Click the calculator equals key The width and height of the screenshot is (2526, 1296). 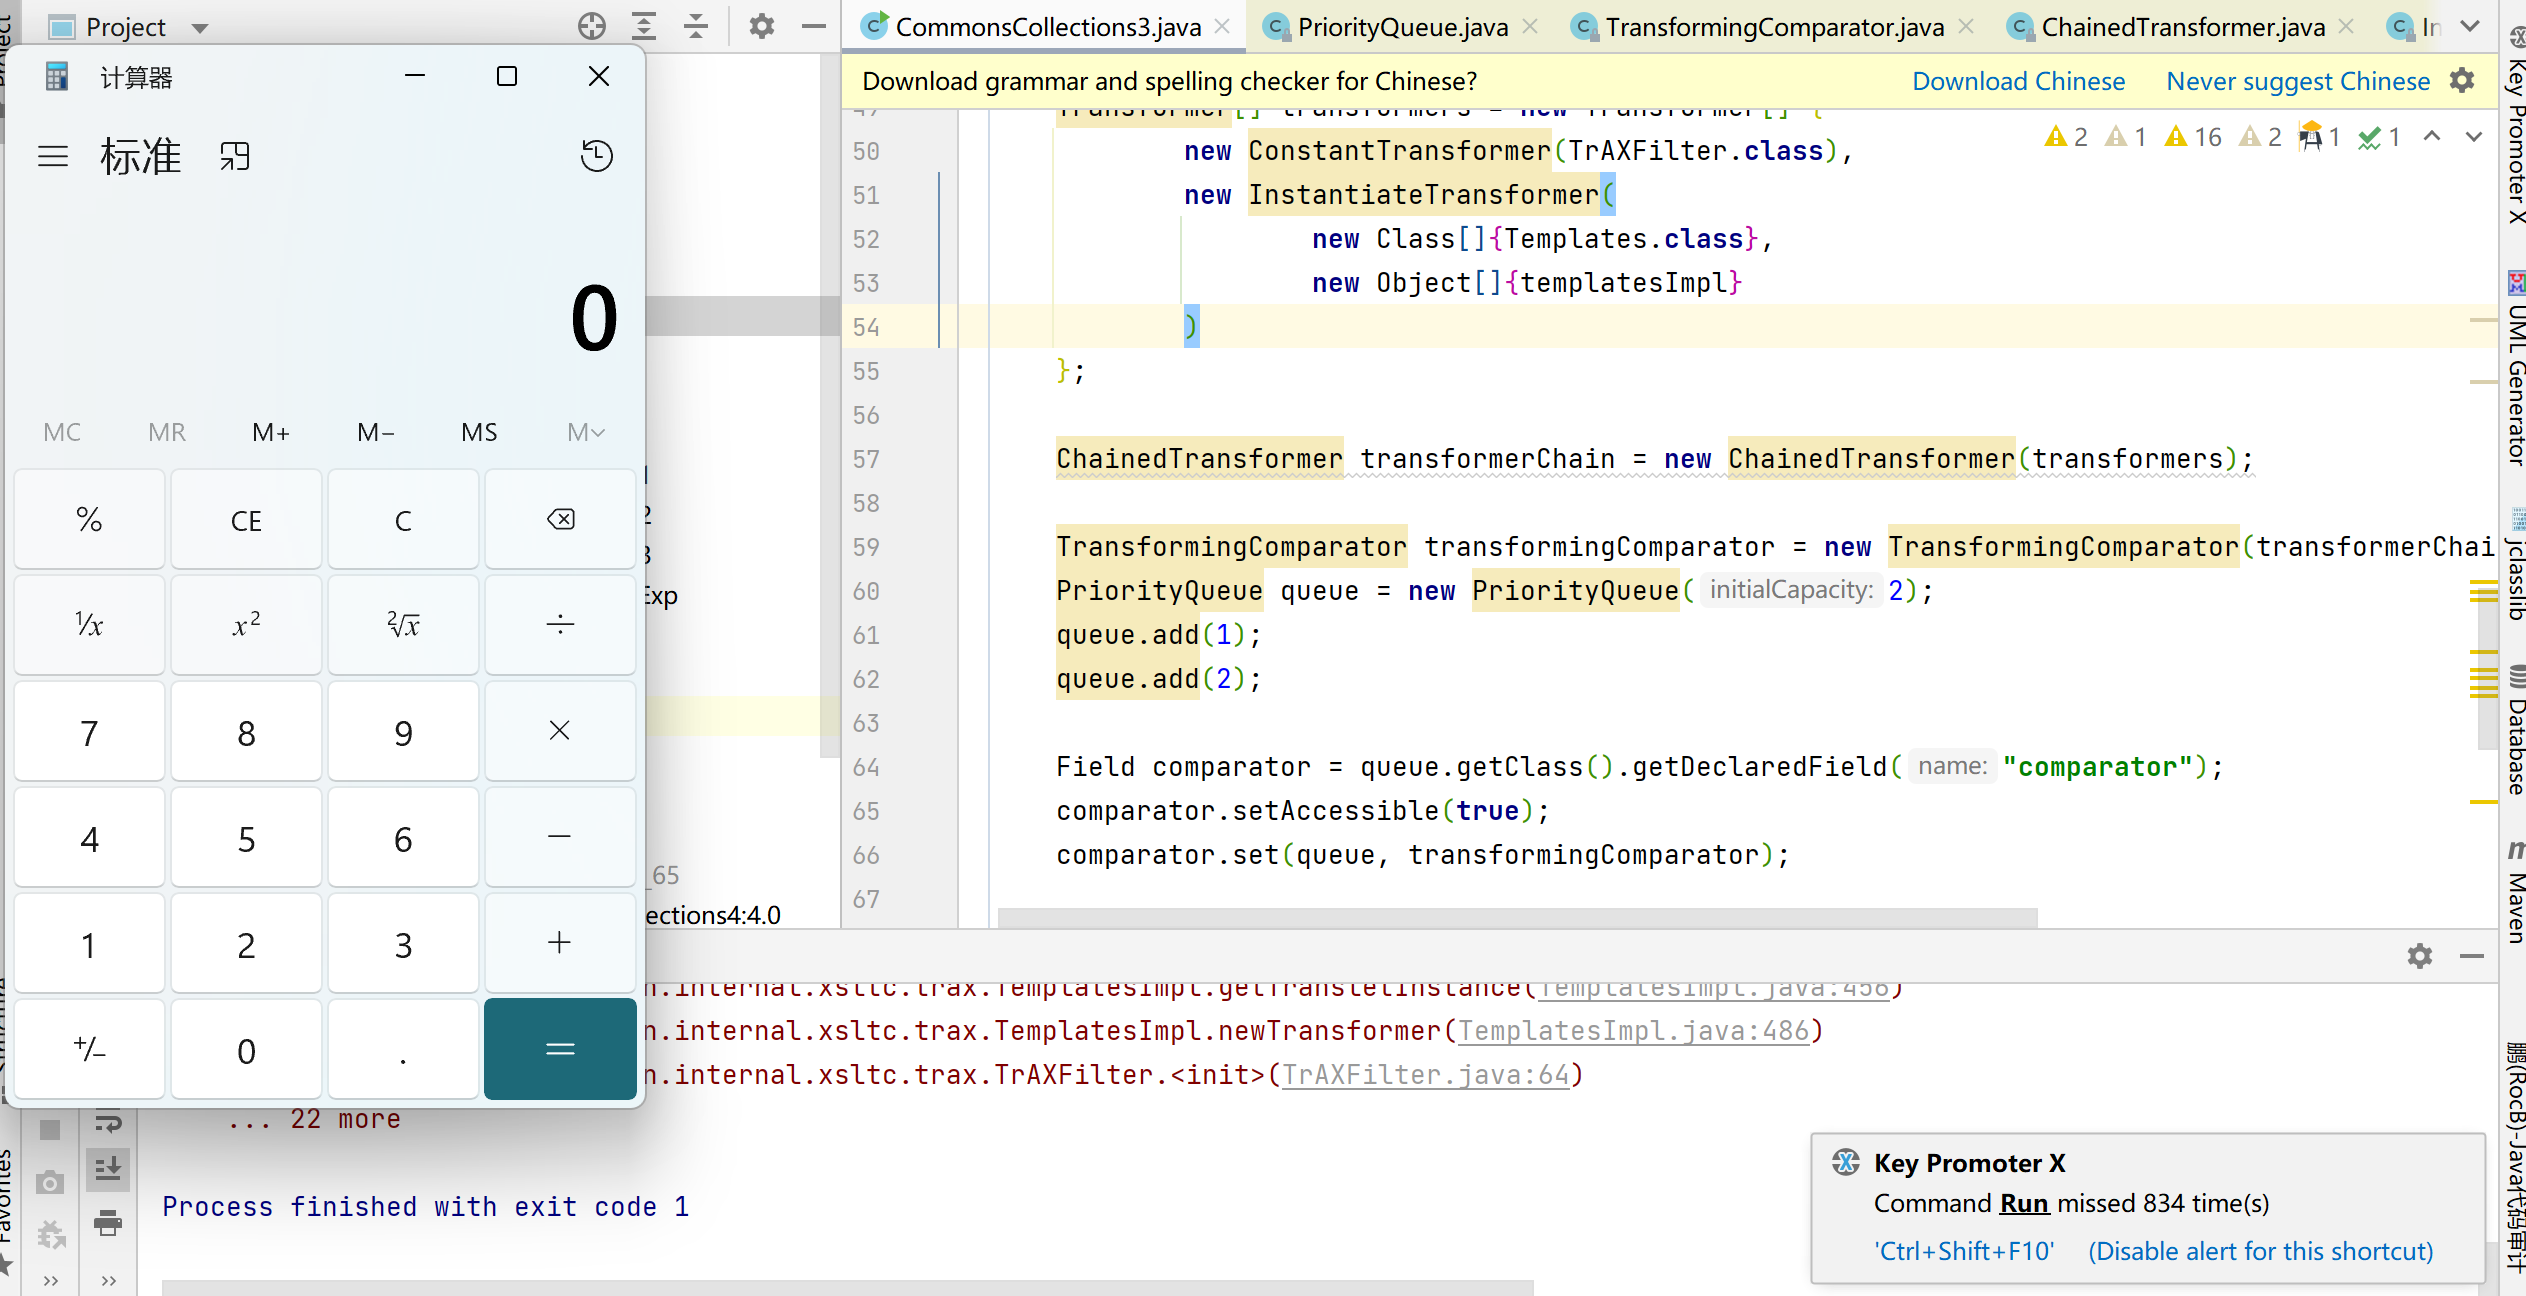(x=561, y=1049)
